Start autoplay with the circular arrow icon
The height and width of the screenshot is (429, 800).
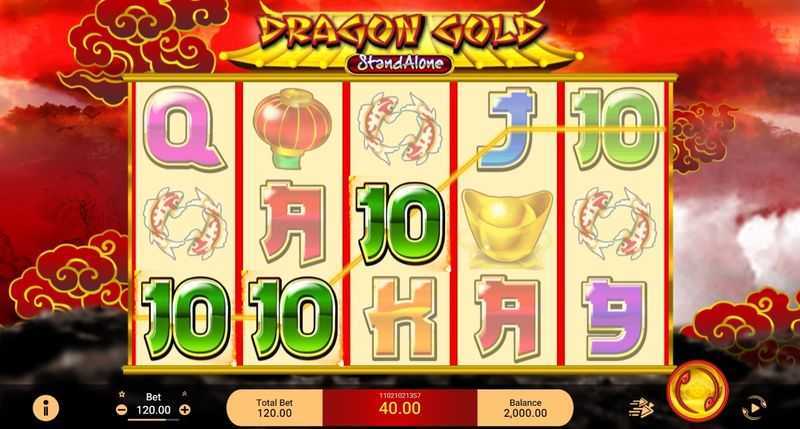point(754,408)
